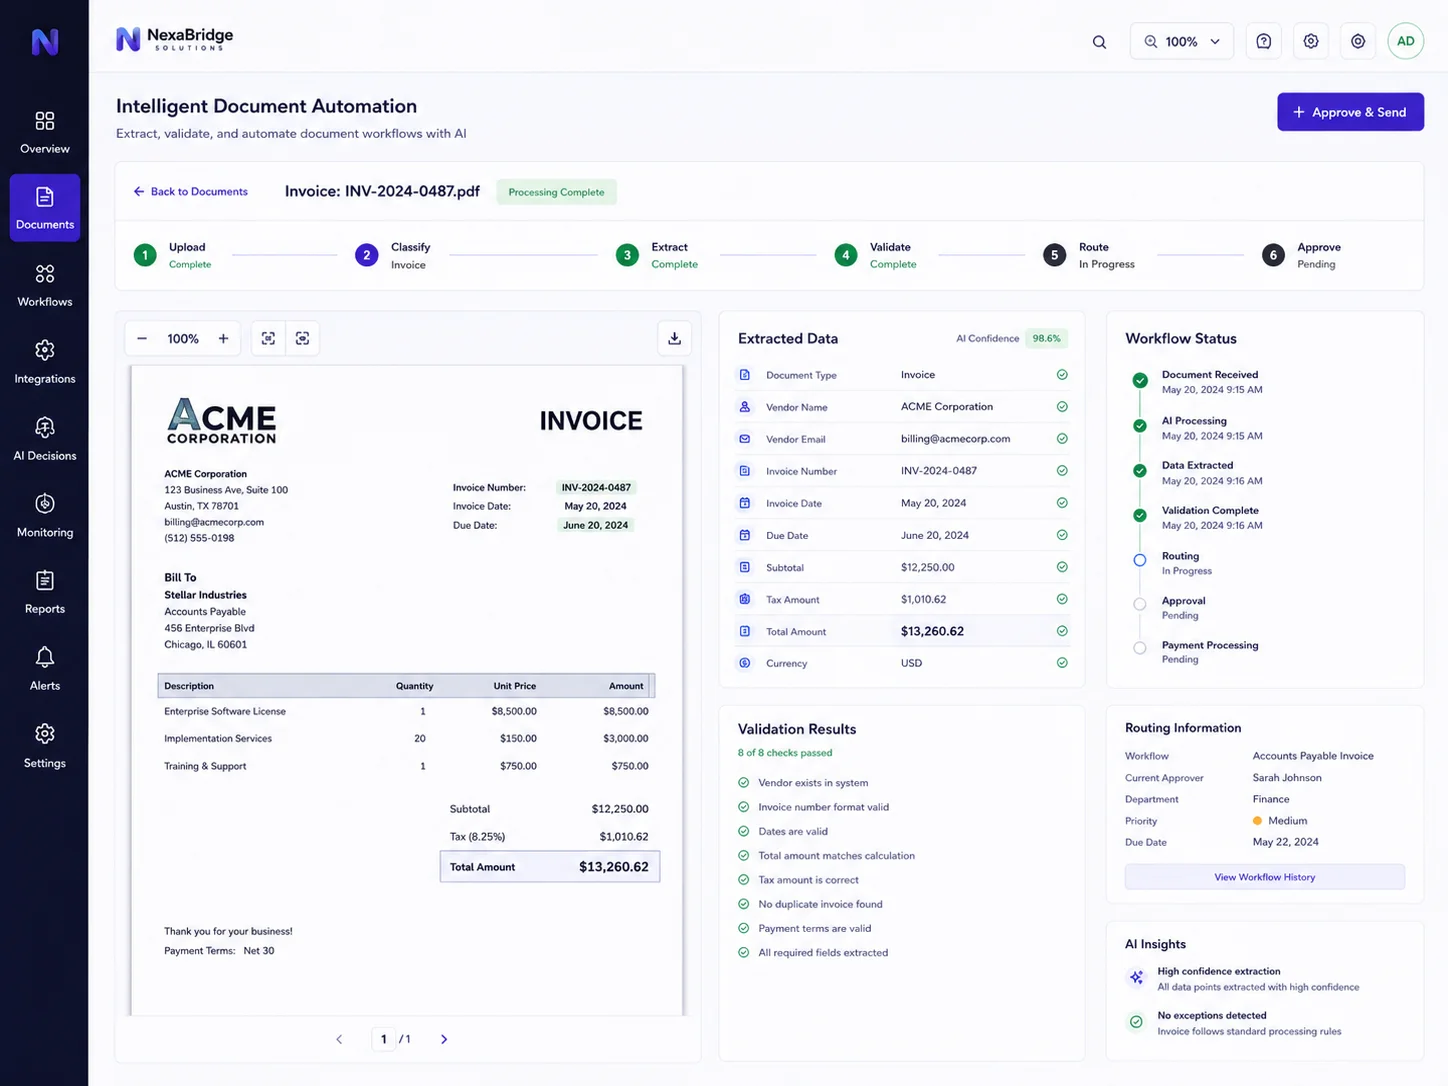This screenshot has height=1086, width=1448.
Task: Click the Vendor Name person icon
Action: (744, 407)
